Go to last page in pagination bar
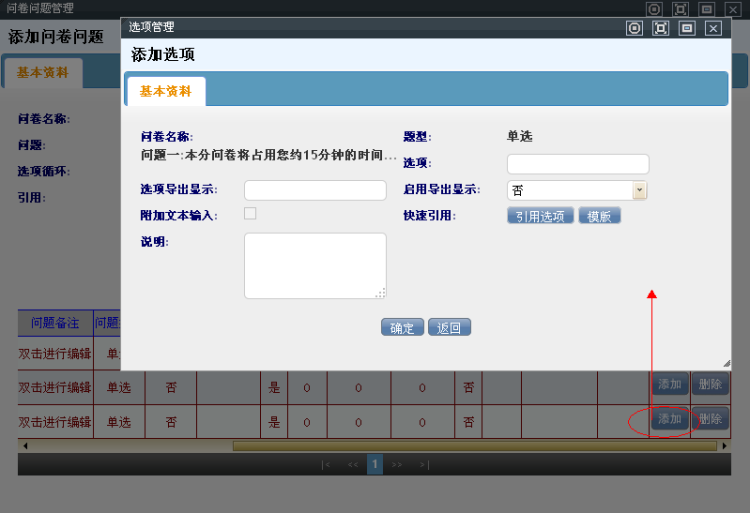Viewport: 750px width, 513px height. tap(424, 465)
